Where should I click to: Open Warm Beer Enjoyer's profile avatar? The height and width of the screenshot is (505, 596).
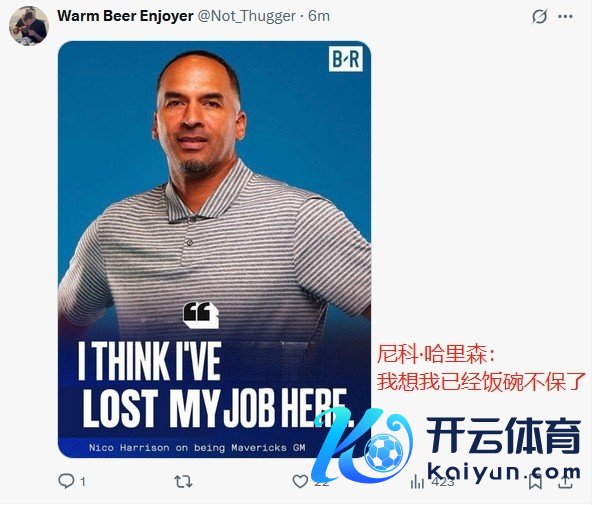pyautogui.click(x=29, y=26)
